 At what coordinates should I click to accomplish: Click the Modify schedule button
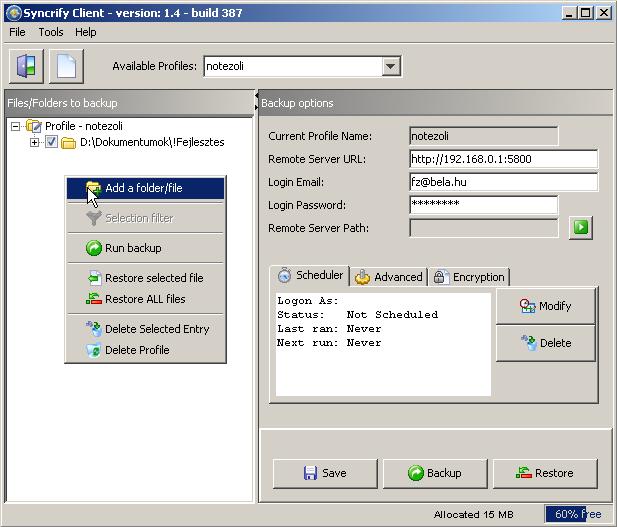545,306
